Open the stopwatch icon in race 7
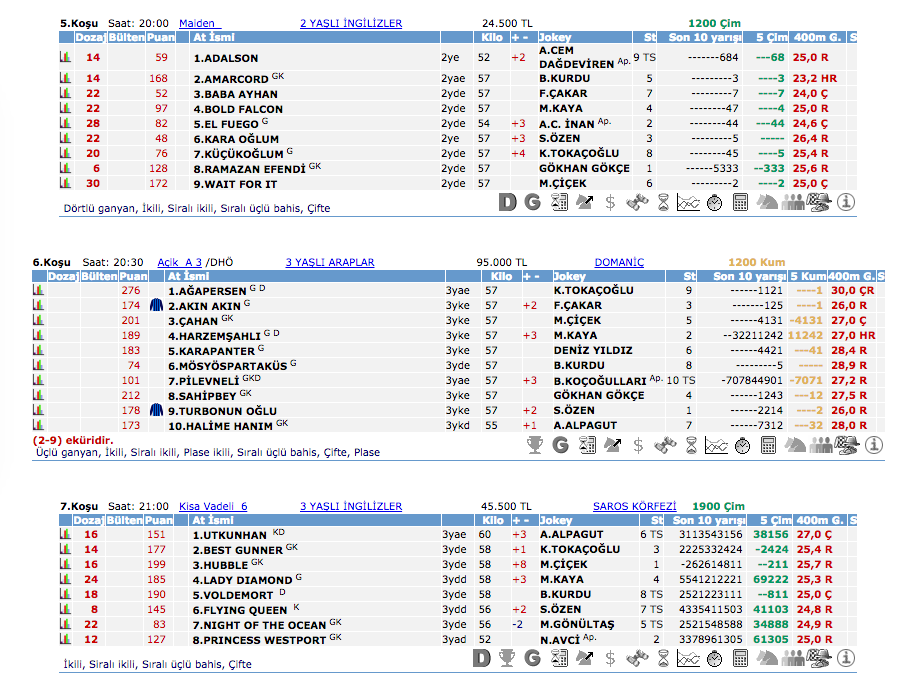Viewport: 897px width, 700px height. (714, 658)
